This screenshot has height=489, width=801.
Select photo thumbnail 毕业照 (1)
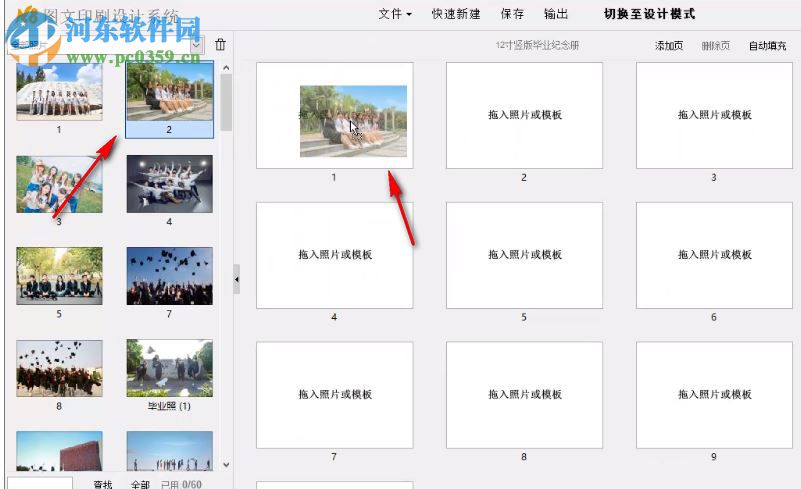170,368
